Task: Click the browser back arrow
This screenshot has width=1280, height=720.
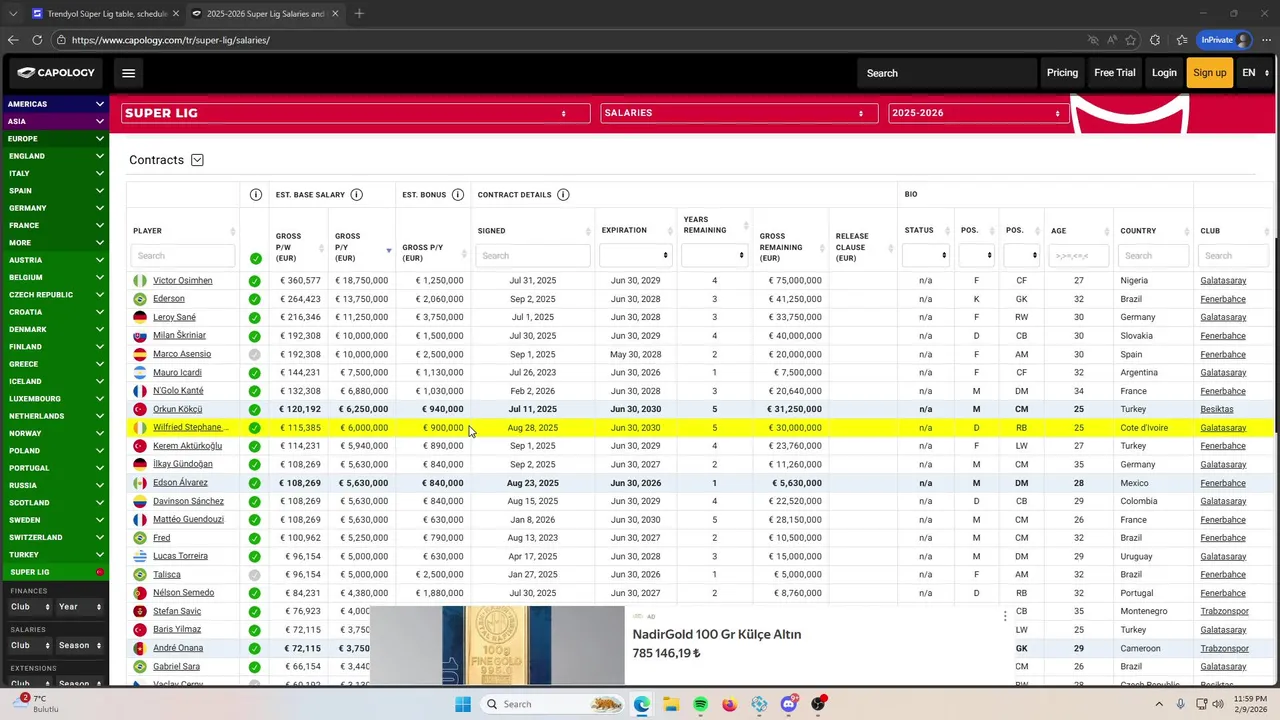Action: pyautogui.click(x=13, y=40)
